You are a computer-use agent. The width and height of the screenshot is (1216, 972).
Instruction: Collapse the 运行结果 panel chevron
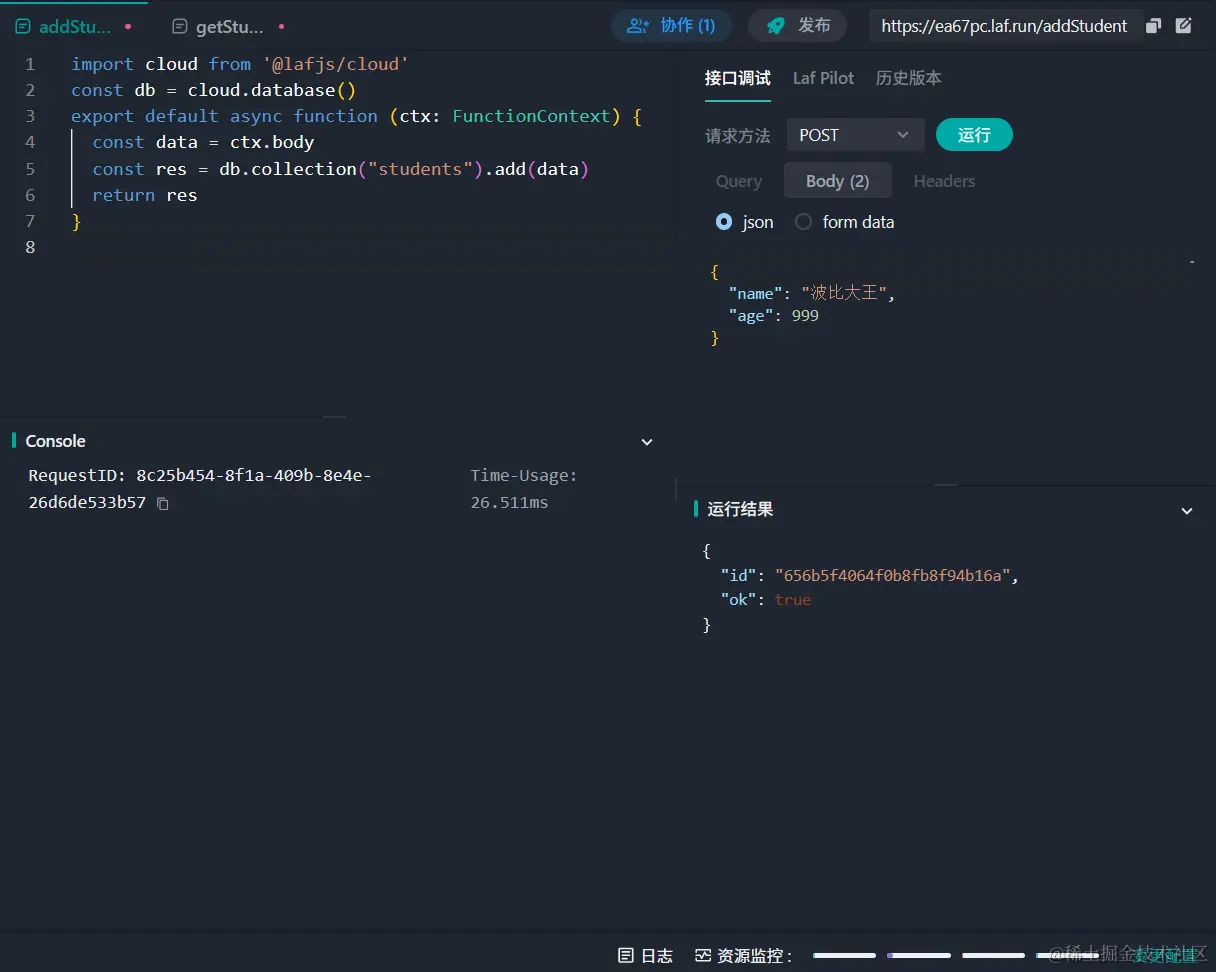click(1187, 511)
